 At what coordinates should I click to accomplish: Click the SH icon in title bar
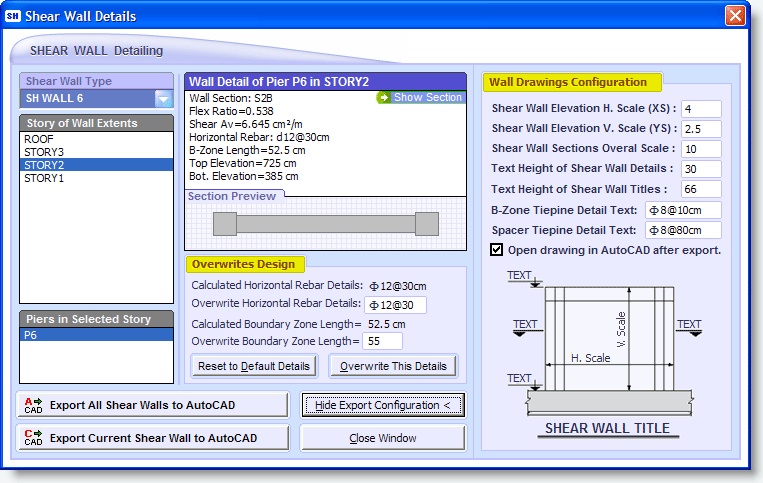click(x=13, y=16)
